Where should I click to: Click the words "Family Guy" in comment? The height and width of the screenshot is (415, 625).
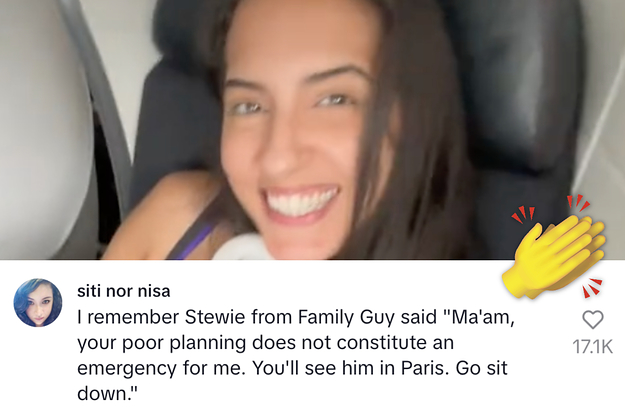(346, 317)
